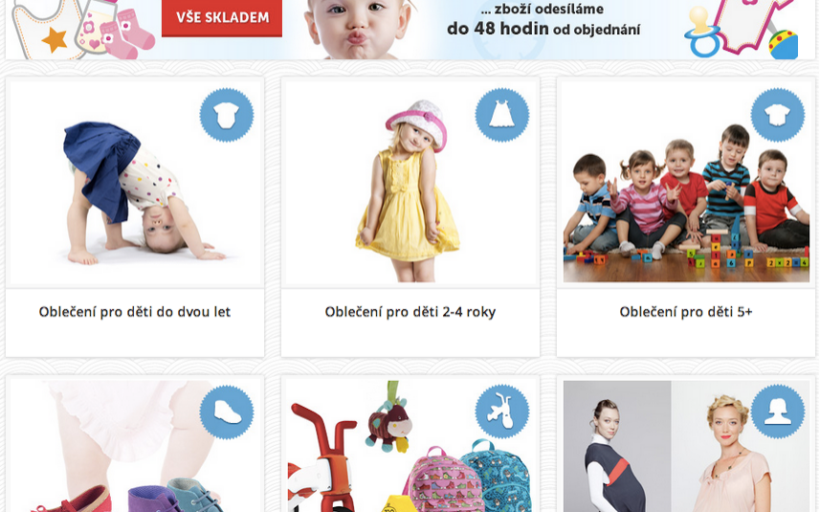The height and width of the screenshot is (512, 820).
Task: Click the pacifier illustration in banner
Action: [703, 32]
